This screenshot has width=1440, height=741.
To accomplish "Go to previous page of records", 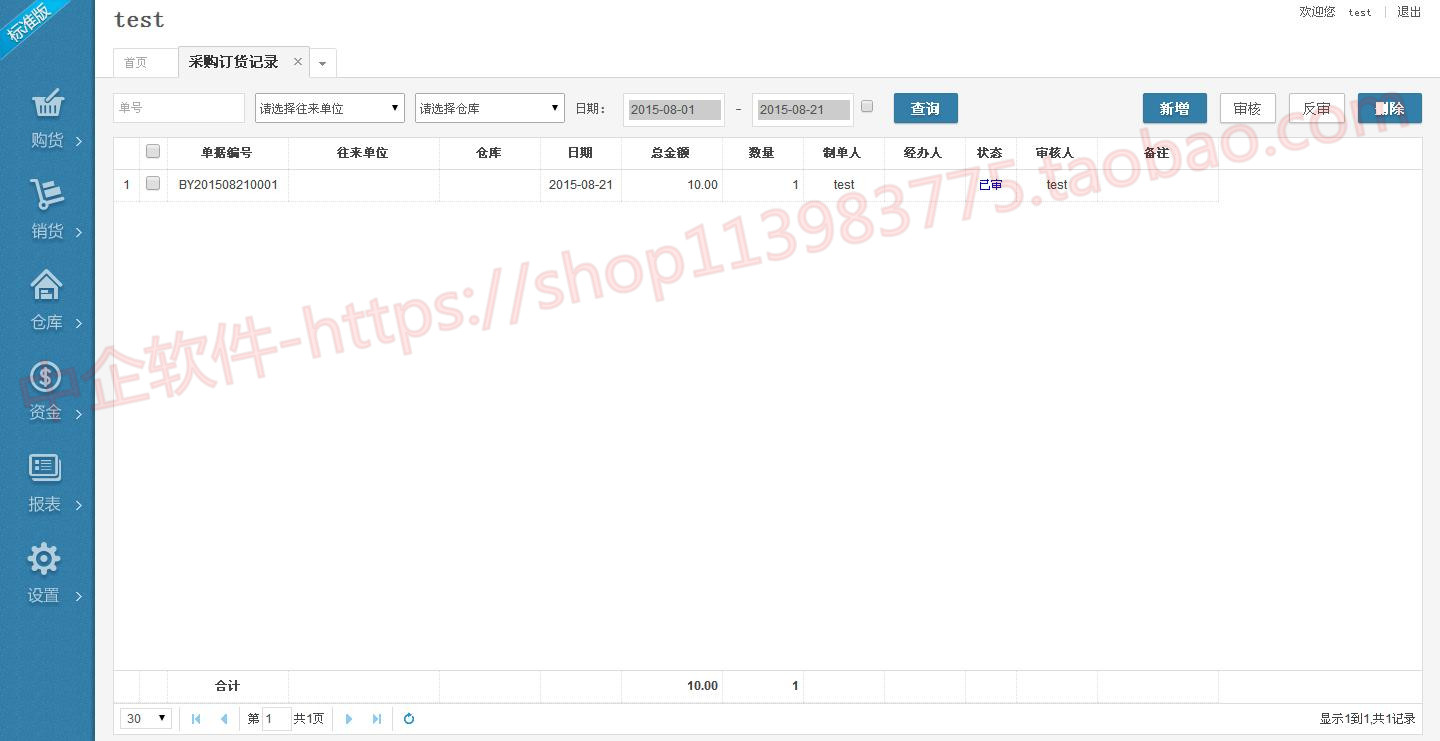I will [223, 718].
